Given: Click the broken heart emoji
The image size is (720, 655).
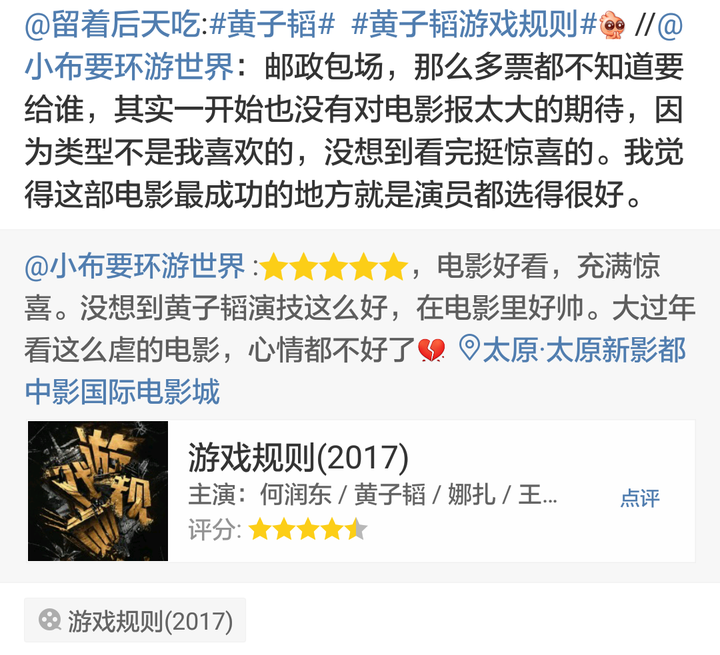Looking at the screenshot, I should click(x=432, y=350).
